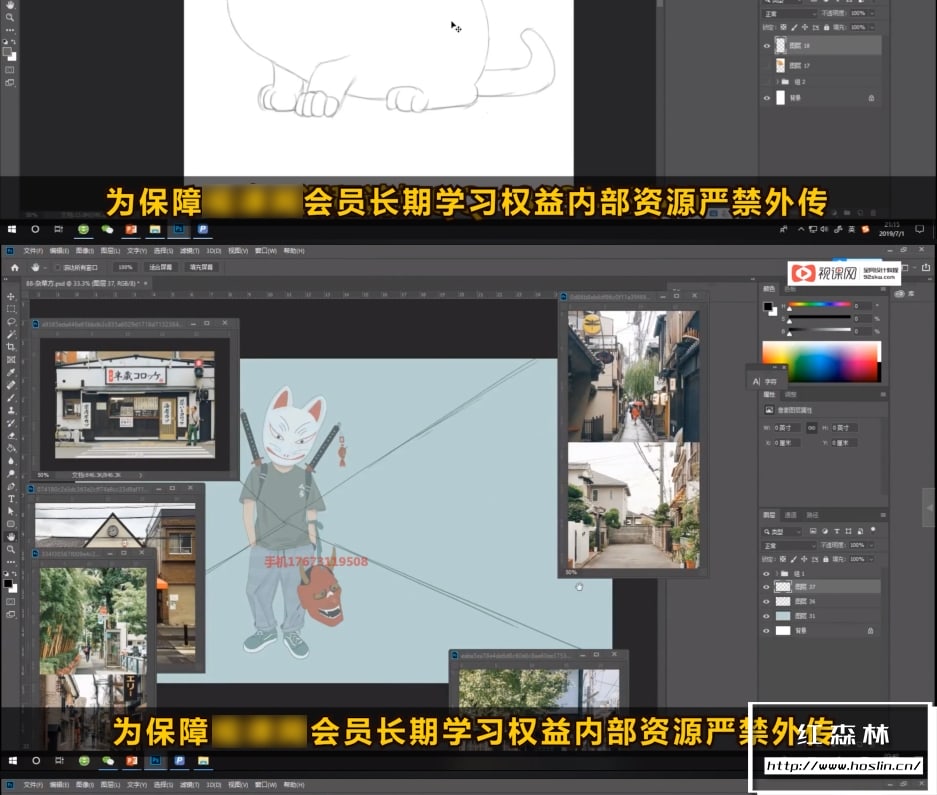This screenshot has height=795, width=937.
Task: Click the W width field in Properties
Action: (787, 428)
